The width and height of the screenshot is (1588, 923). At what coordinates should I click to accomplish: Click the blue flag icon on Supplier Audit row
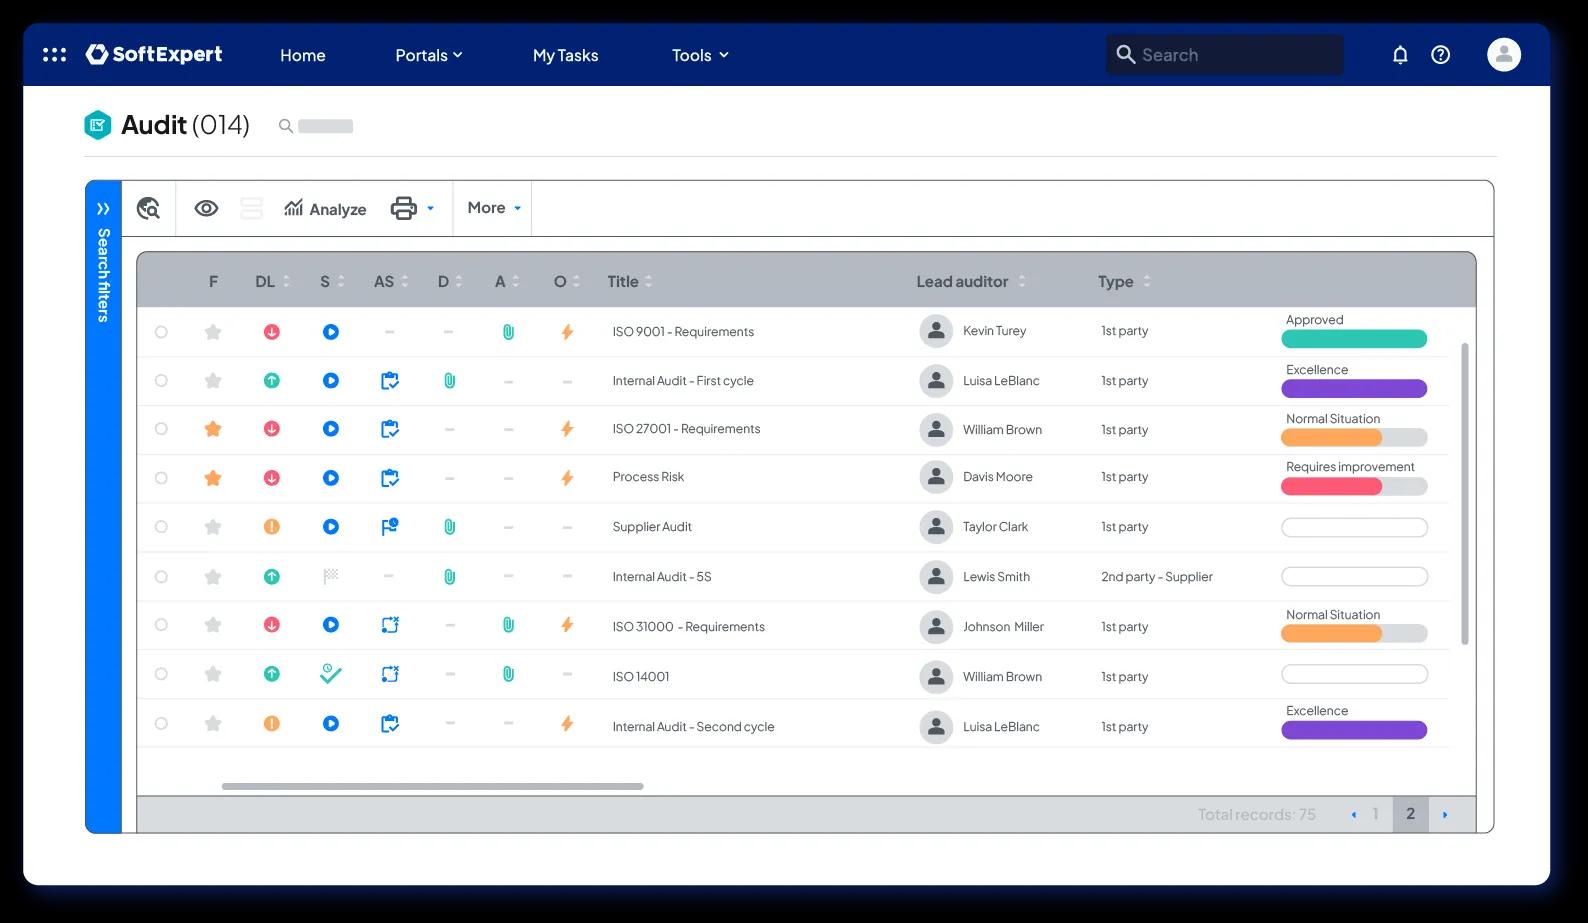390,526
